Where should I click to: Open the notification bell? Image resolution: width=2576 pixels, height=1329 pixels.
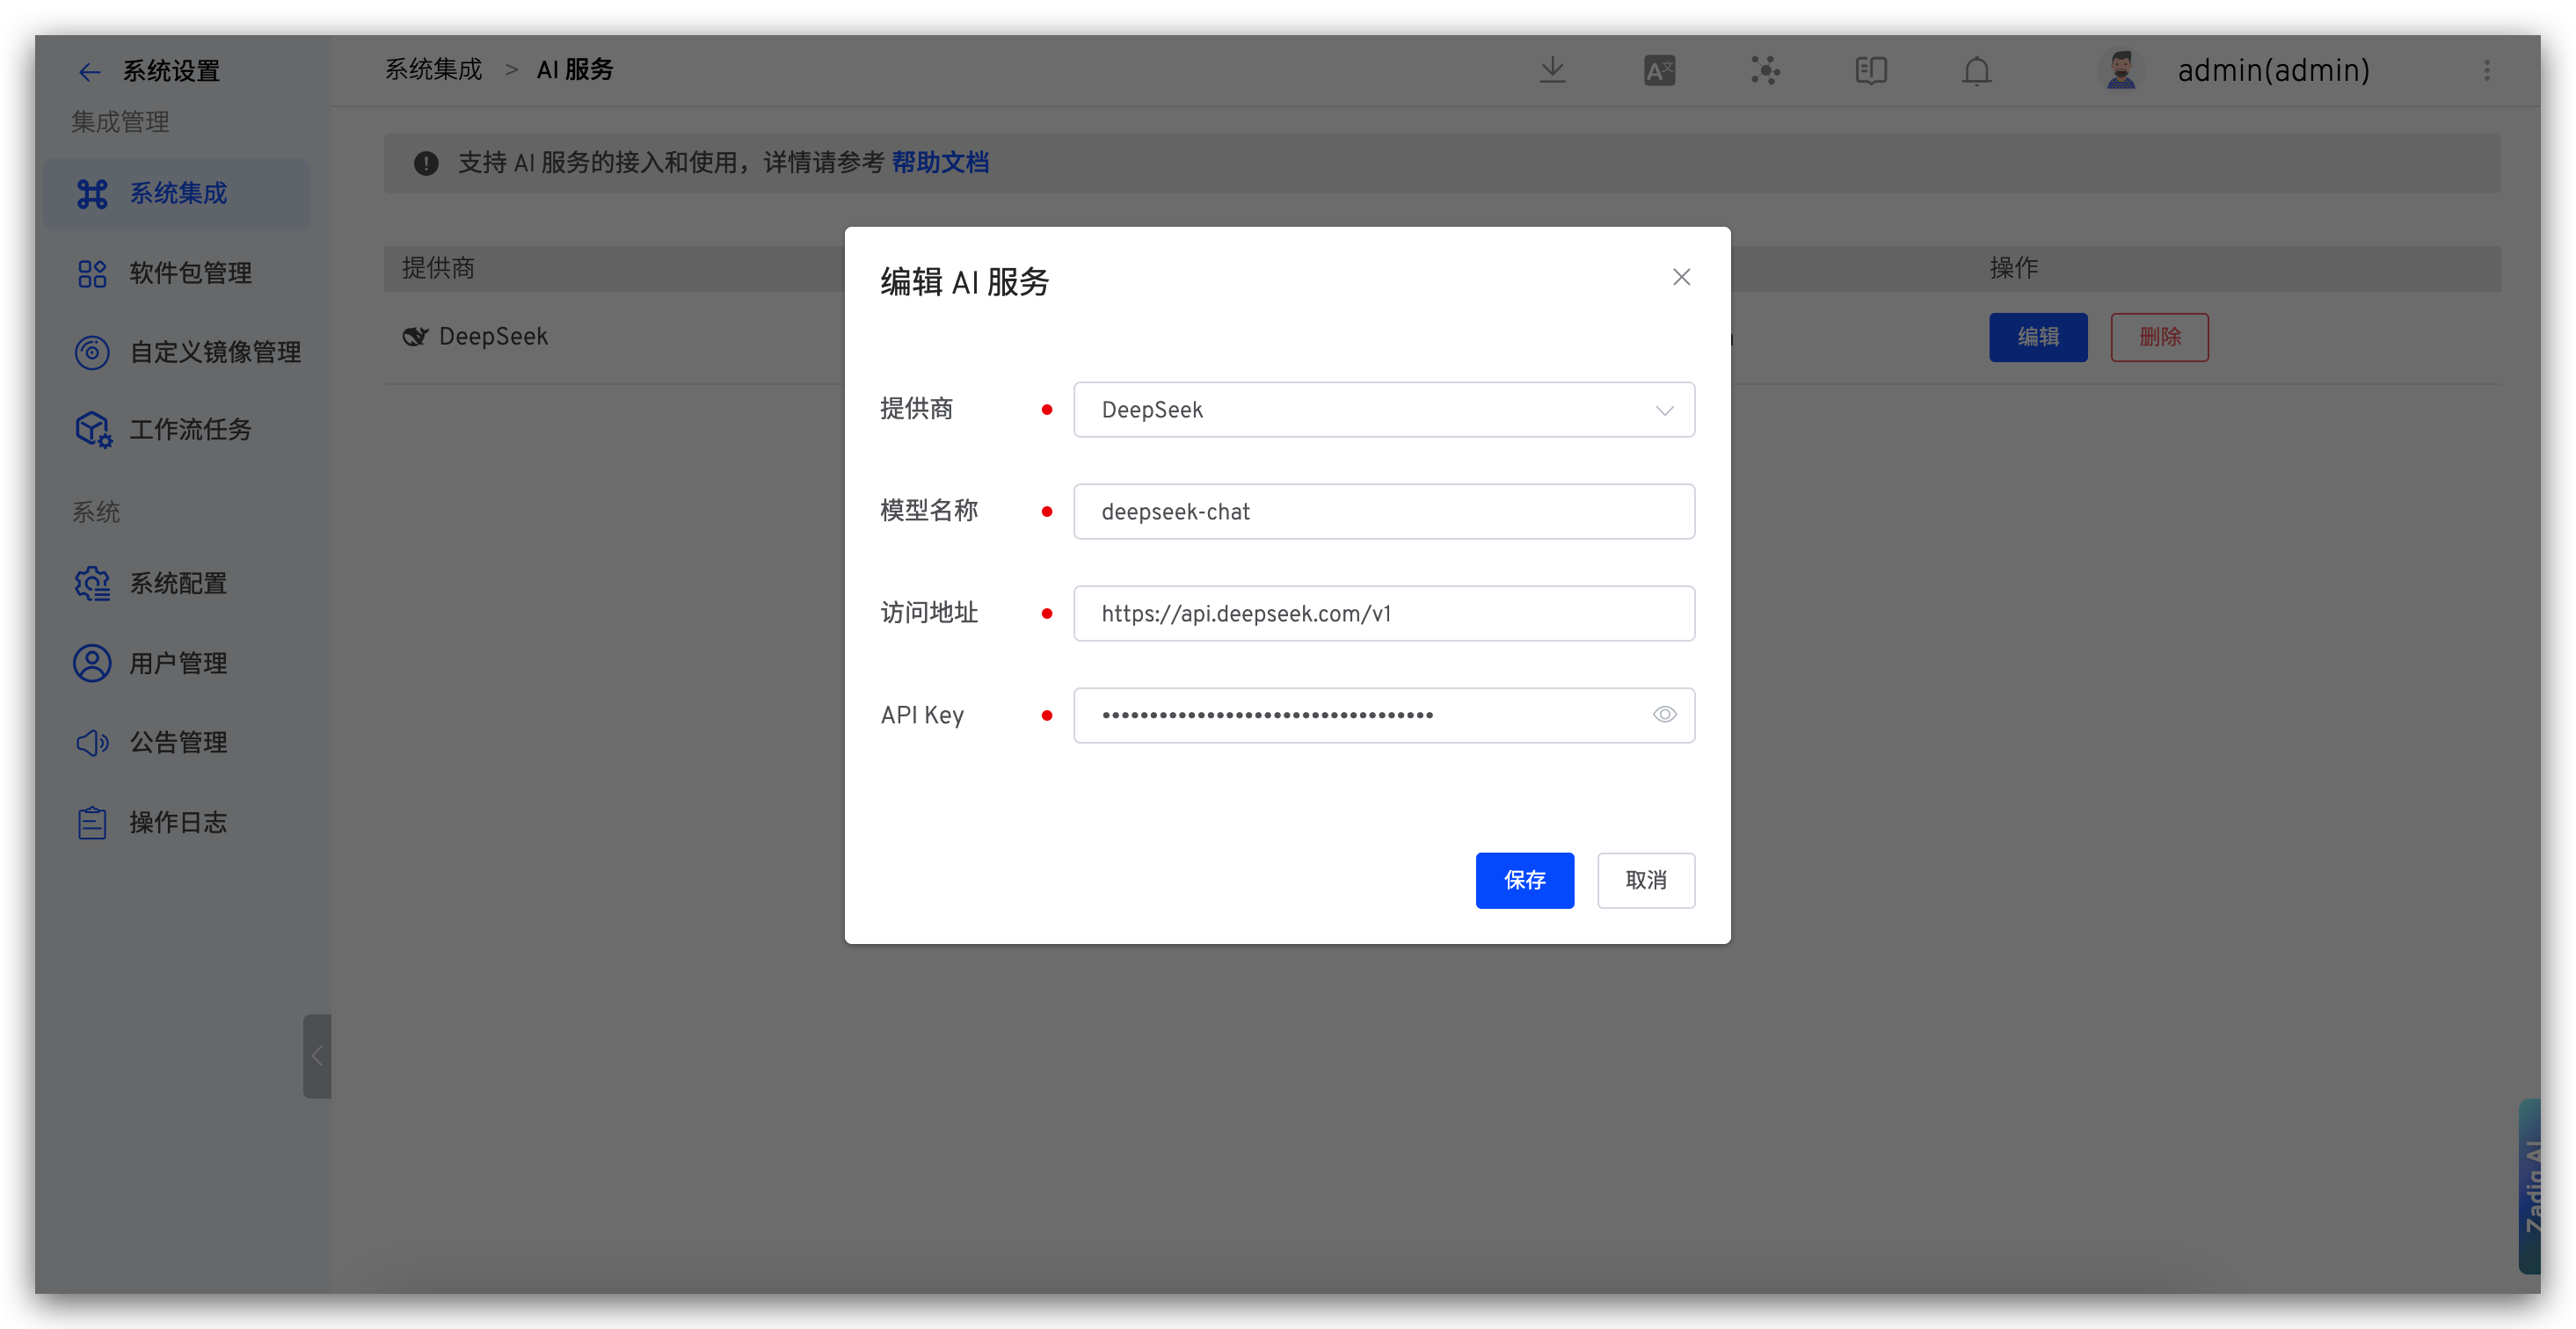point(1976,70)
